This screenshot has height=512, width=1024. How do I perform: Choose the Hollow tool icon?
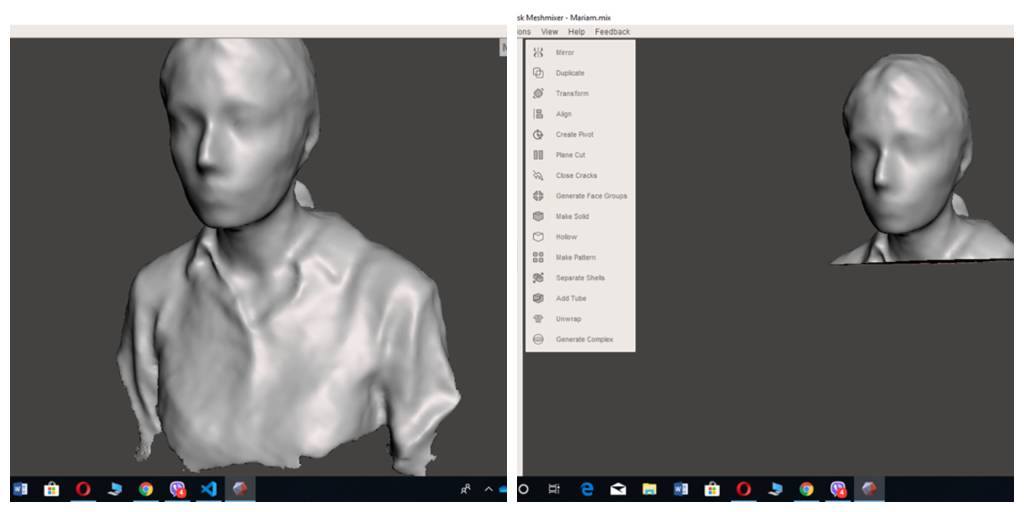(x=538, y=236)
